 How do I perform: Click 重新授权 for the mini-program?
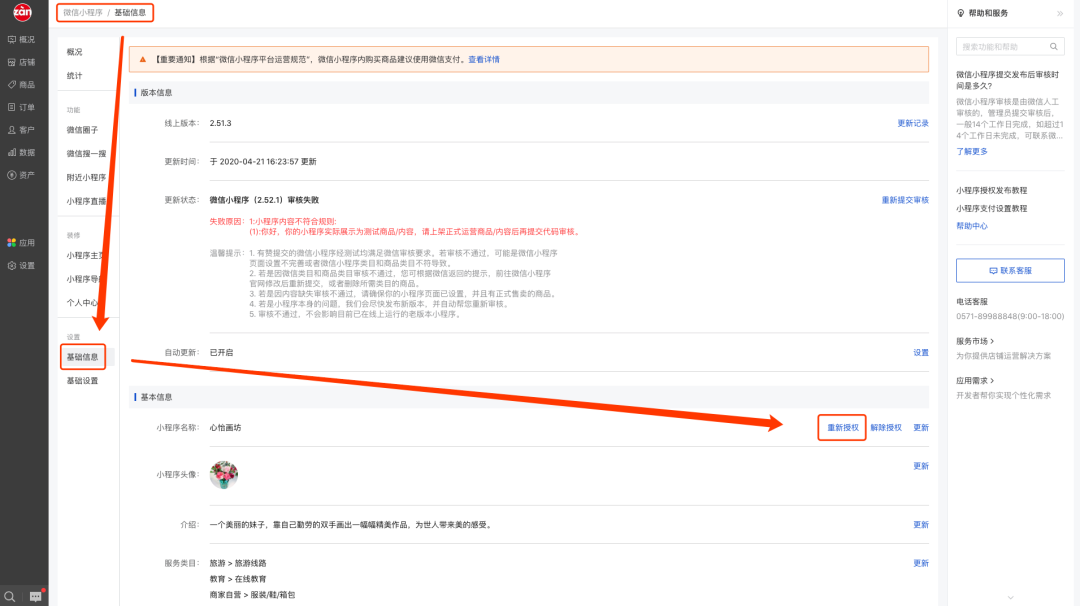(842, 428)
